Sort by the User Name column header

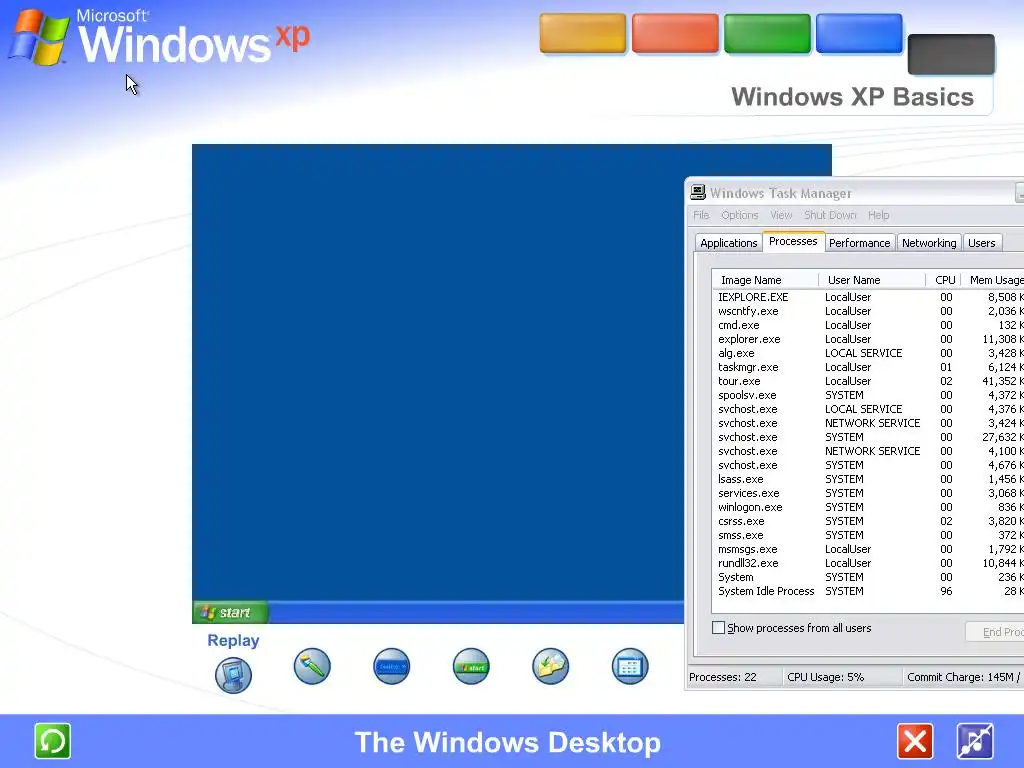click(872, 280)
